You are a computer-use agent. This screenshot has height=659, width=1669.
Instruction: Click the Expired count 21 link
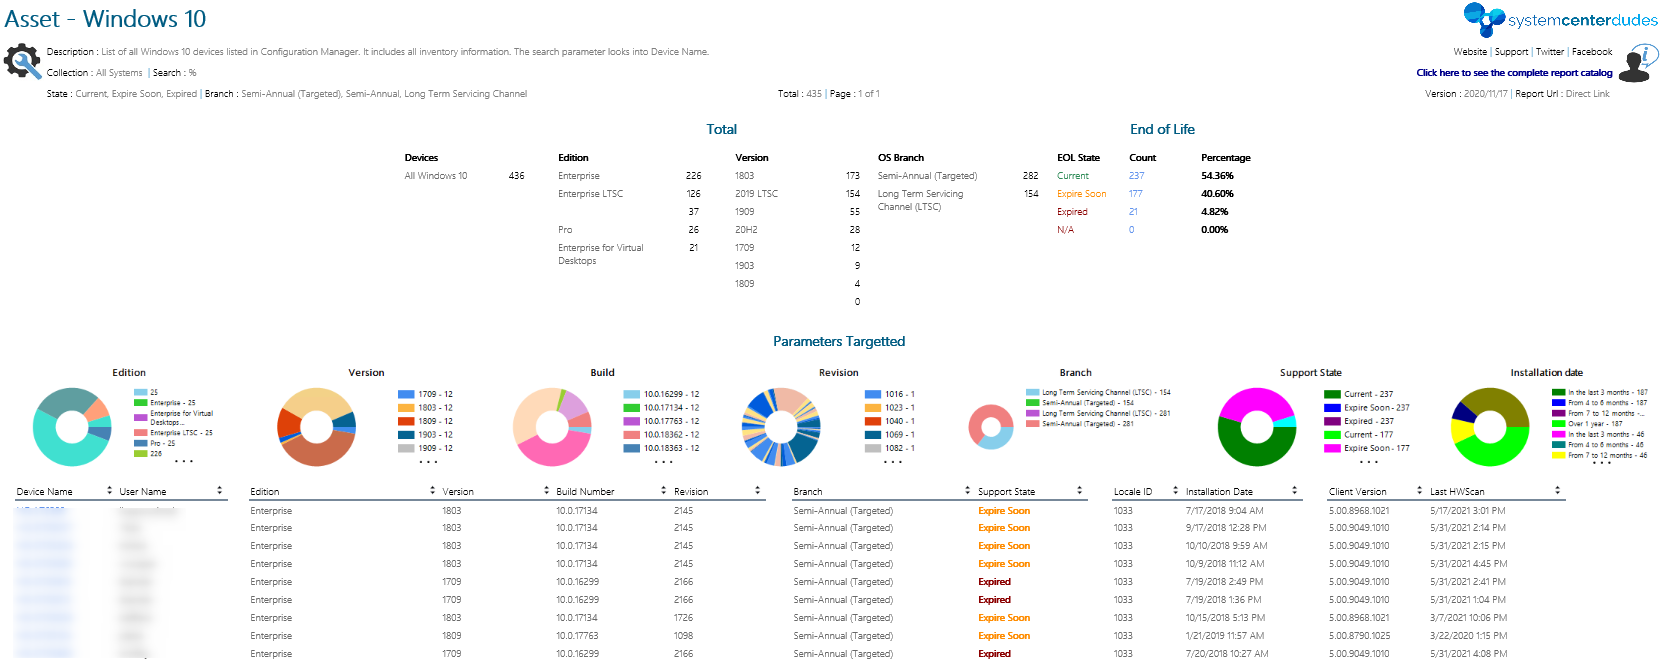1133,212
